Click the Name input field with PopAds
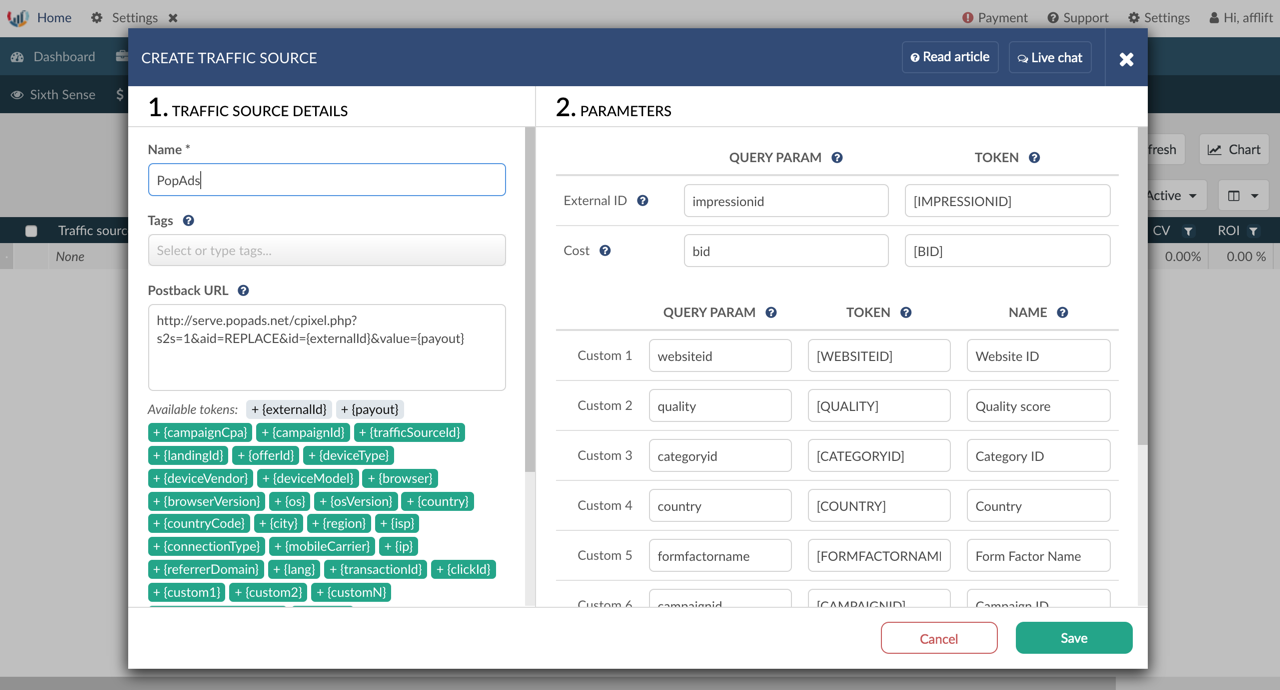1280x690 pixels. click(x=326, y=180)
